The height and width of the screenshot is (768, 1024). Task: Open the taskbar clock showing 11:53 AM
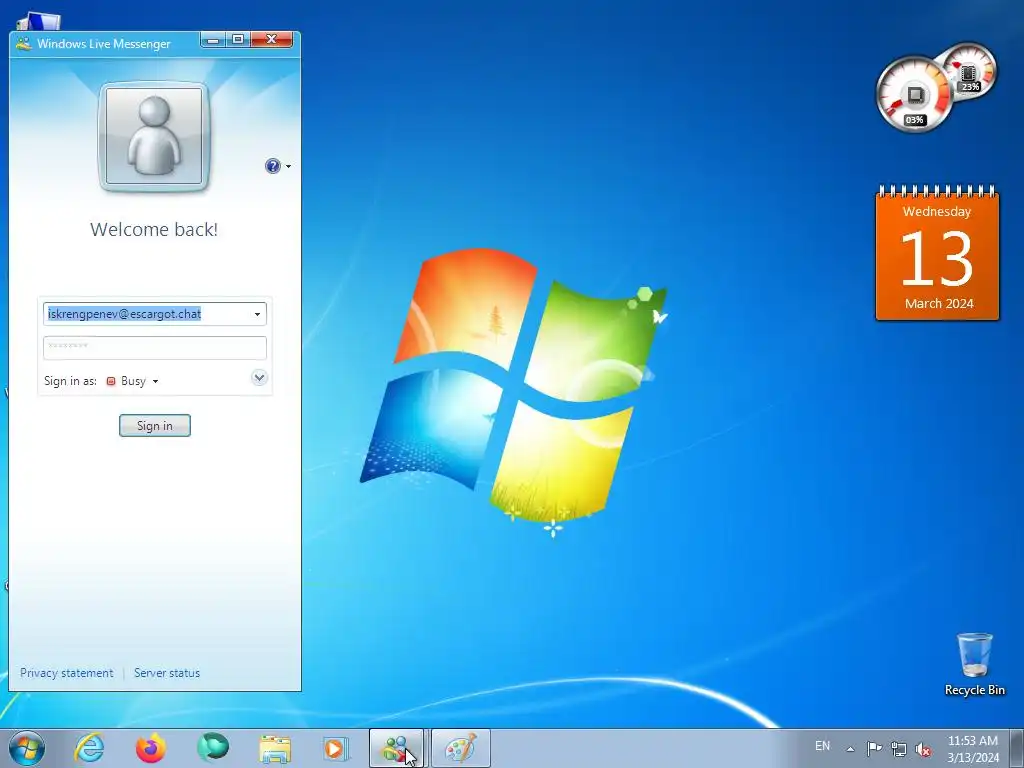tap(973, 749)
